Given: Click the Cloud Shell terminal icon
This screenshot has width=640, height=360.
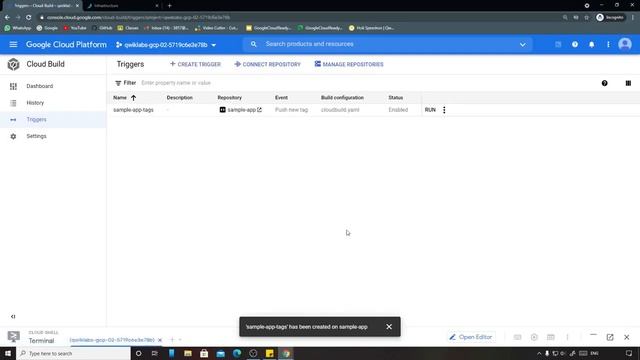Looking at the screenshot, I should (13, 337).
